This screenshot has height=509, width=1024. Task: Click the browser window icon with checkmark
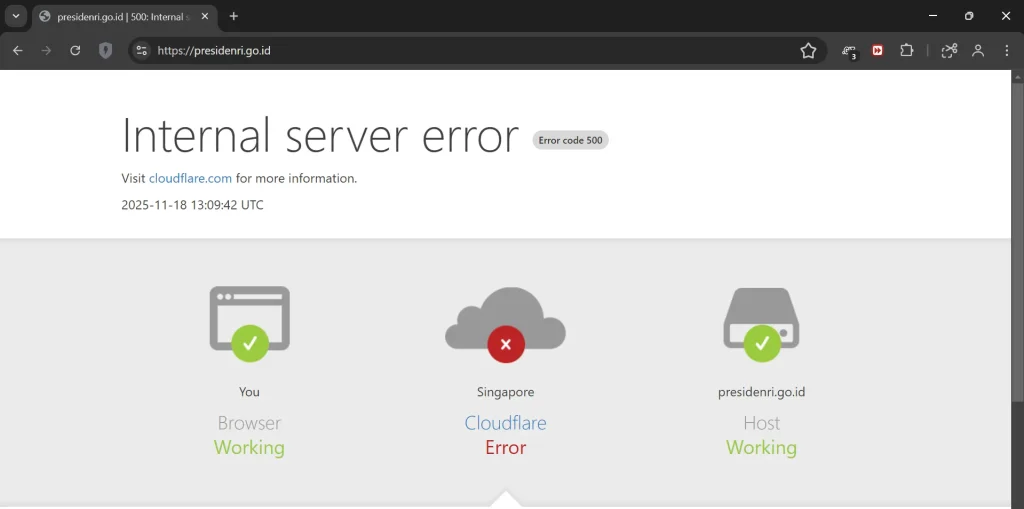point(249,324)
